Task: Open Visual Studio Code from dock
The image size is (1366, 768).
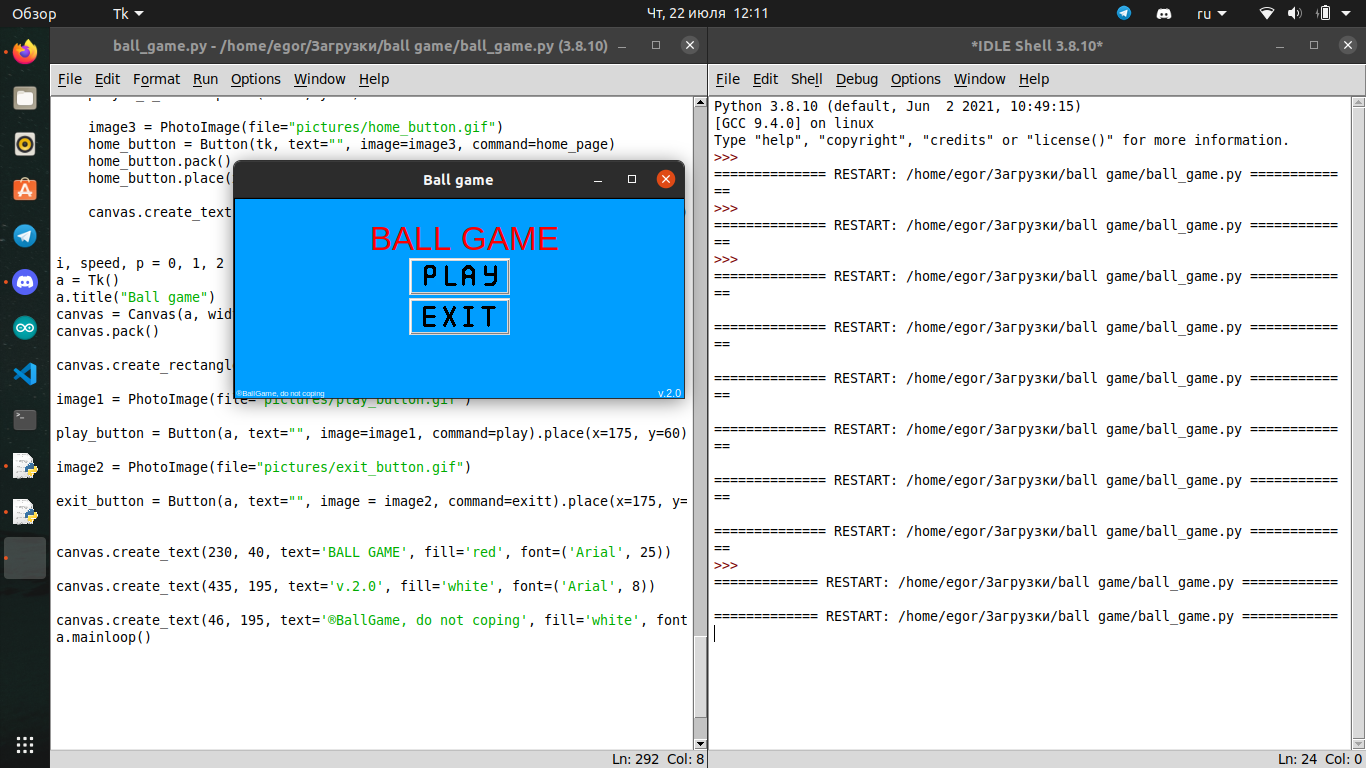Action: pyautogui.click(x=25, y=374)
